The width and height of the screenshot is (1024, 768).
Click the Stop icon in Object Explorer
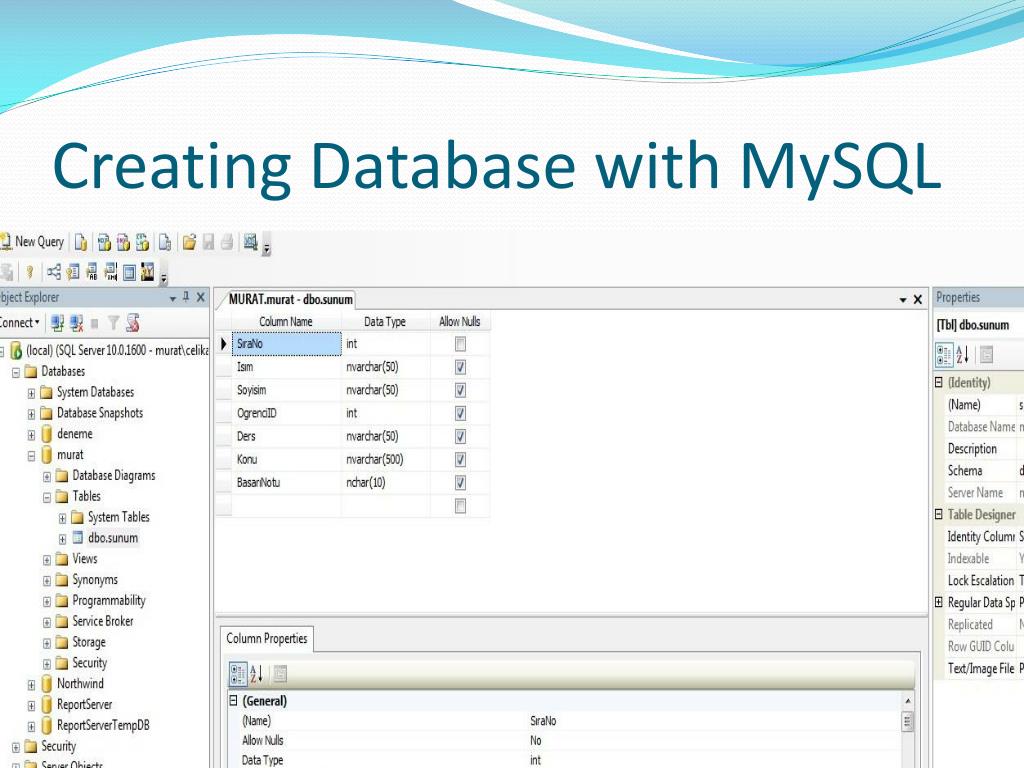tap(95, 323)
